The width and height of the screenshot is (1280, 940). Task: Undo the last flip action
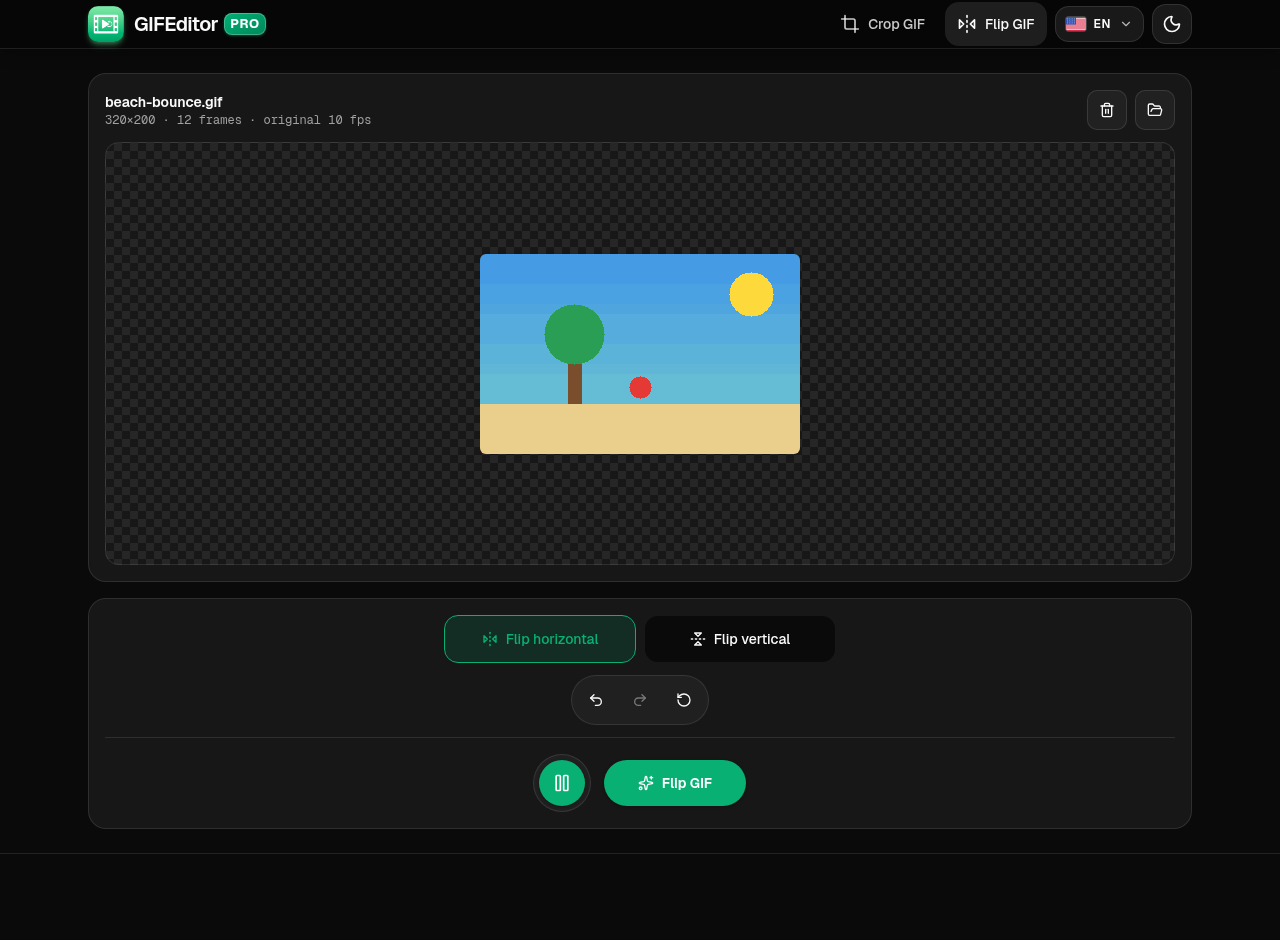coord(596,700)
